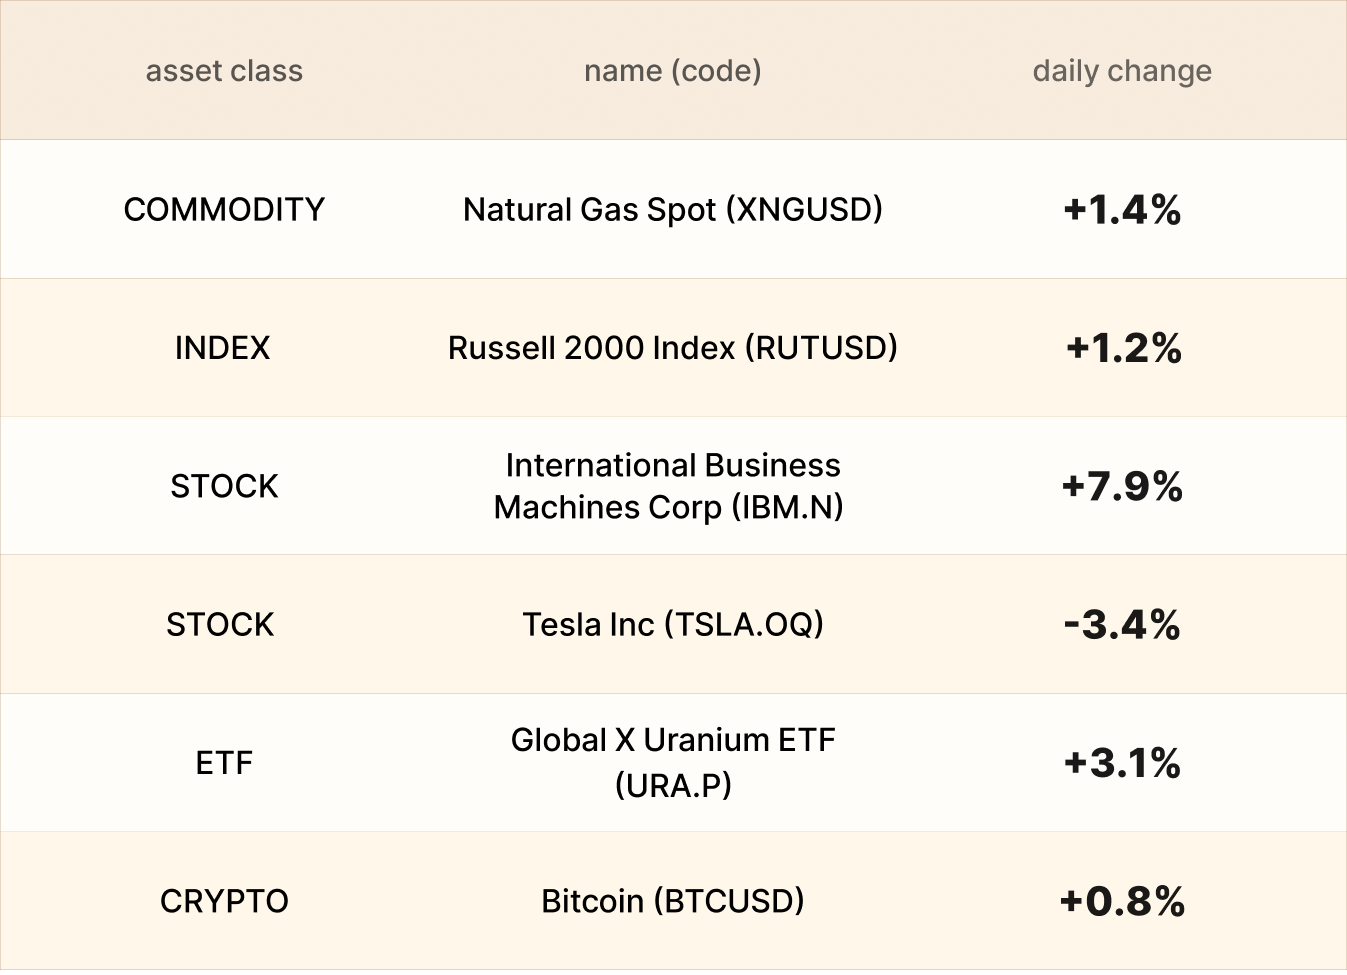
Task: Select the STOCK cell in IBM row
Action: [224, 486]
